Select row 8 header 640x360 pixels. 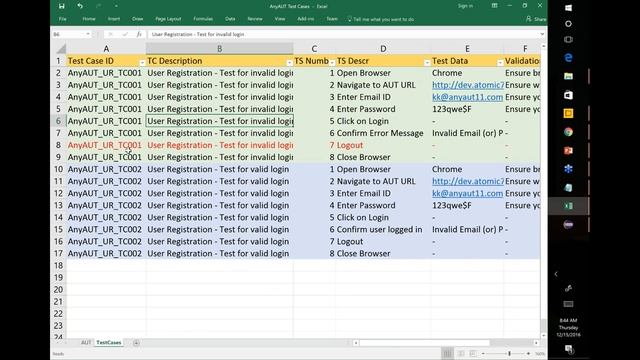pos(58,145)
